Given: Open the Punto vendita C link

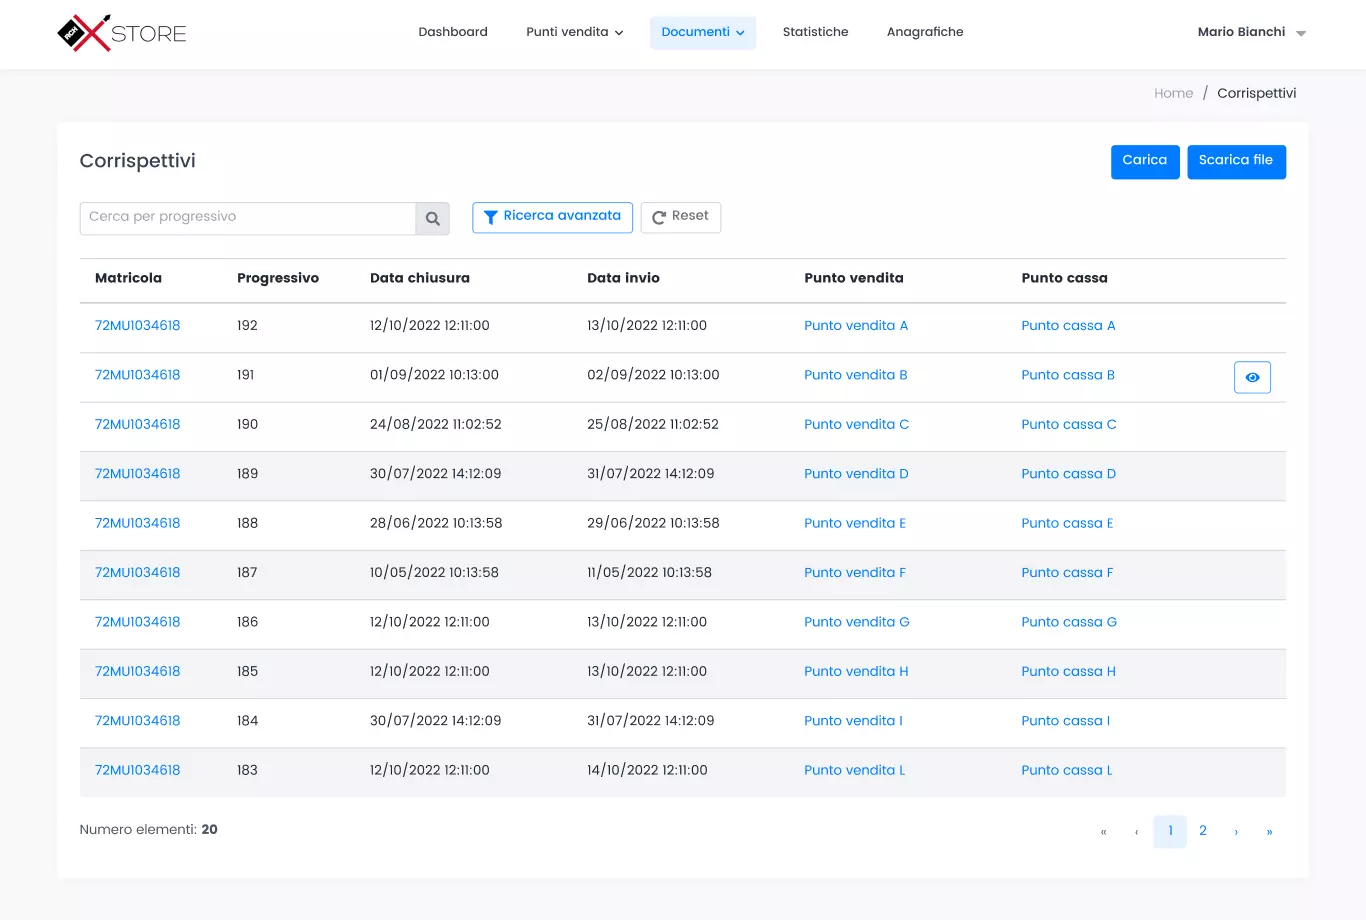Looking at the screenshot, I should click(856, 424).
